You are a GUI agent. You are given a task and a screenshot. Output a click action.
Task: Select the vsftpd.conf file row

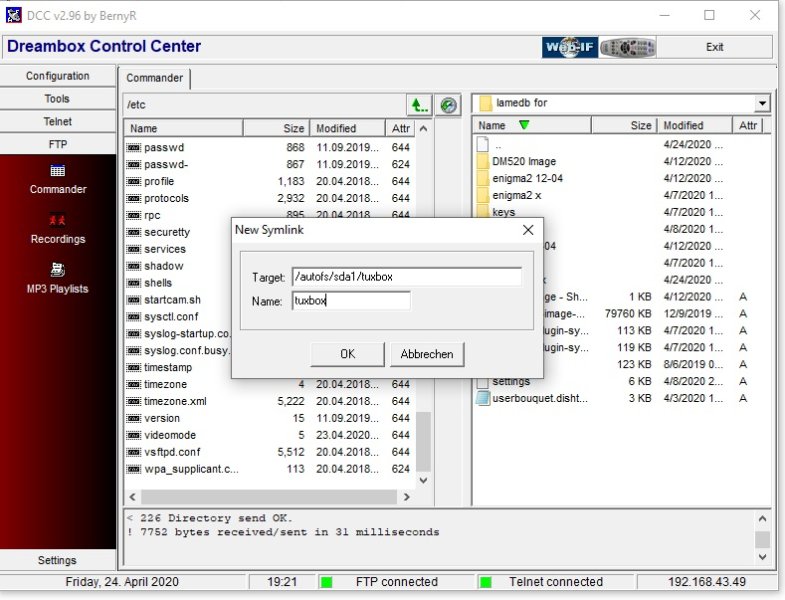pyautogui.click(x=269, y=452)
